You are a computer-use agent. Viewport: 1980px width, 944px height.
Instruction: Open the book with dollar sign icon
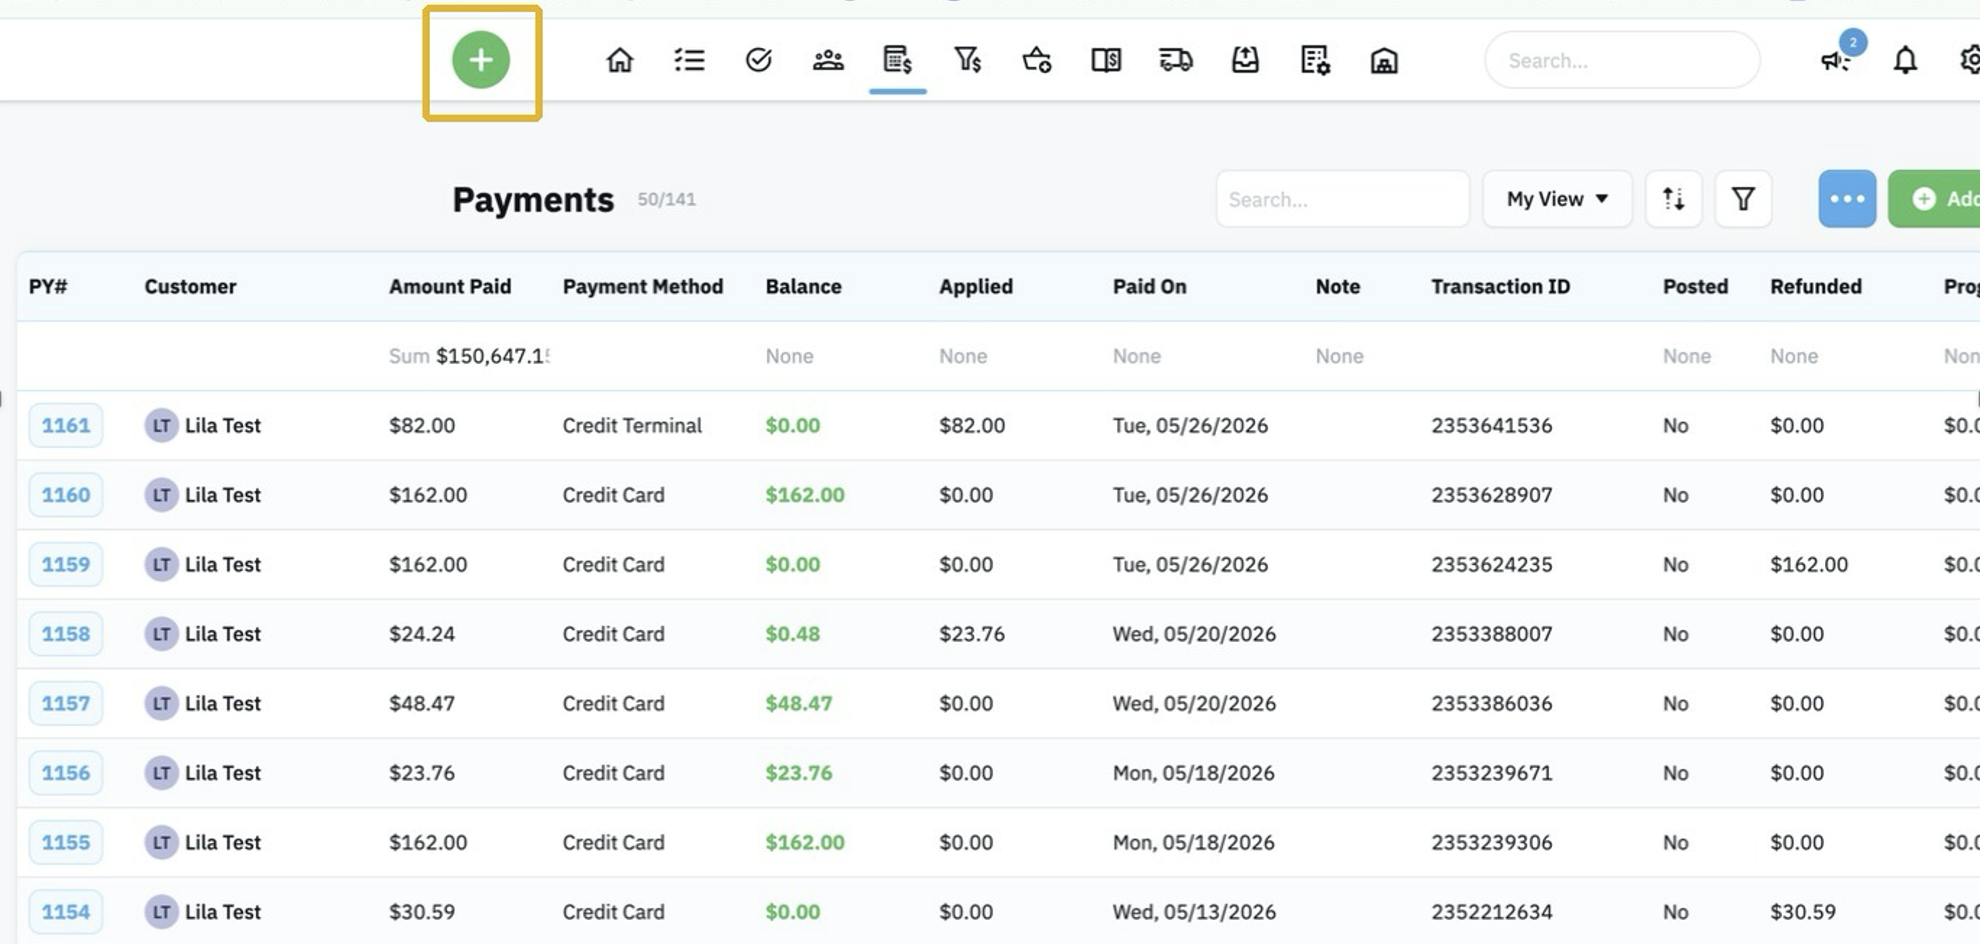point(1106,61)
